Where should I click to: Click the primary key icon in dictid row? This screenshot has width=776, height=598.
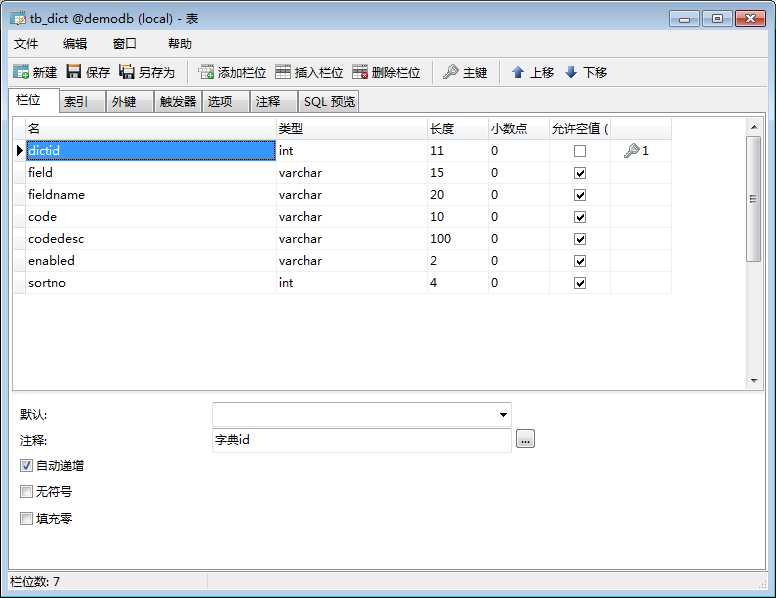tap(631, 150)
